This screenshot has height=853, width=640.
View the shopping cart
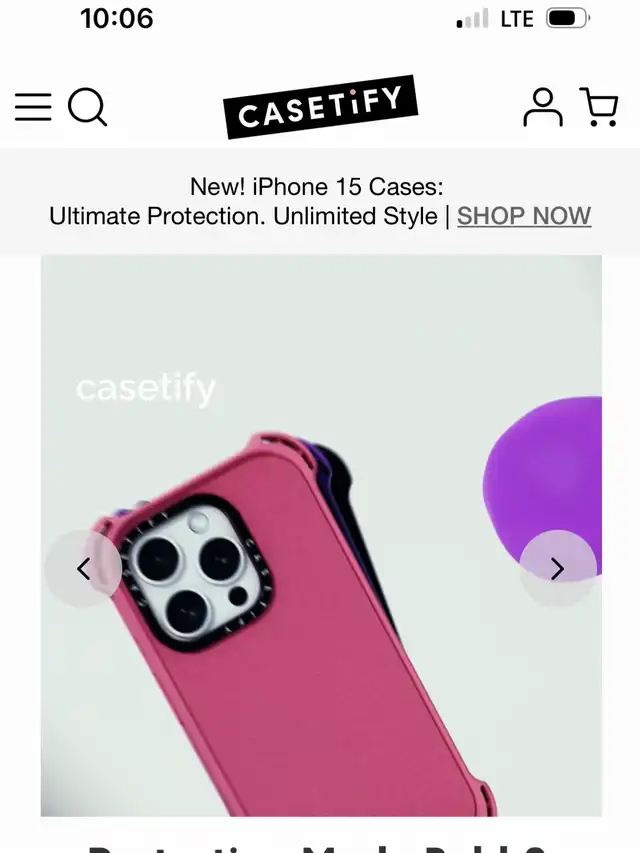599,107
